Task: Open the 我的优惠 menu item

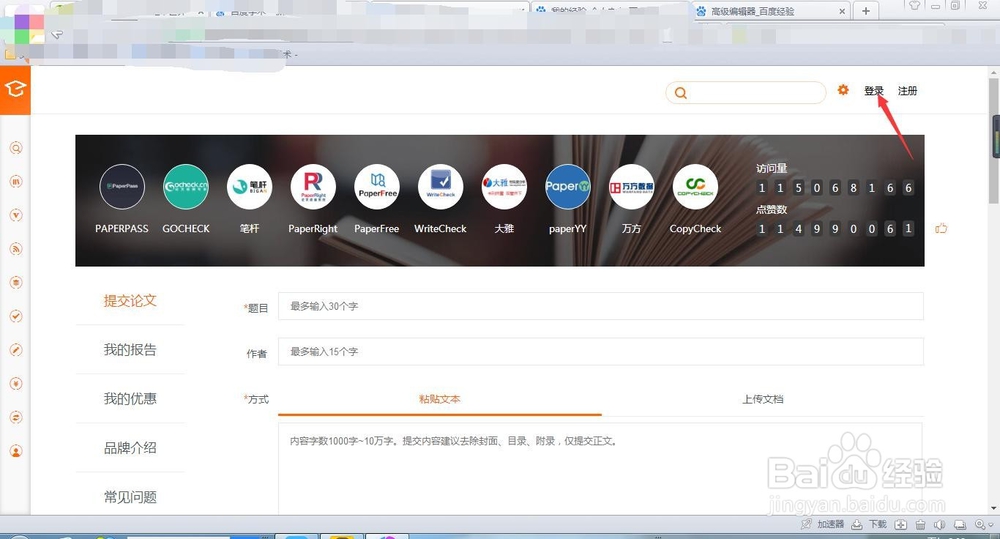Action: point(130,399)
